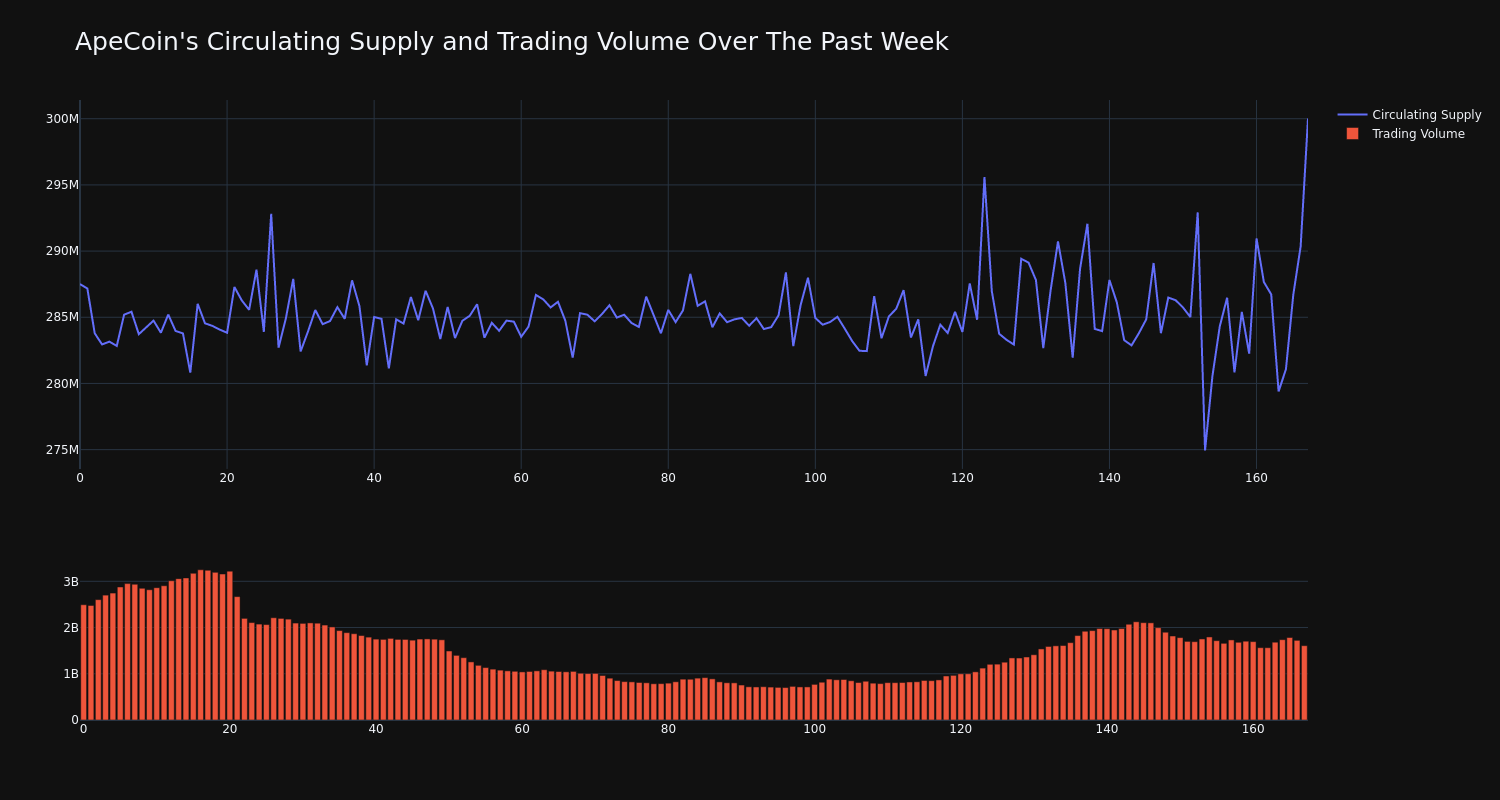Click the 80 tick on volume x-axis
The image size is (1500, 800).
pyautogui.click(x=668, y=729)
